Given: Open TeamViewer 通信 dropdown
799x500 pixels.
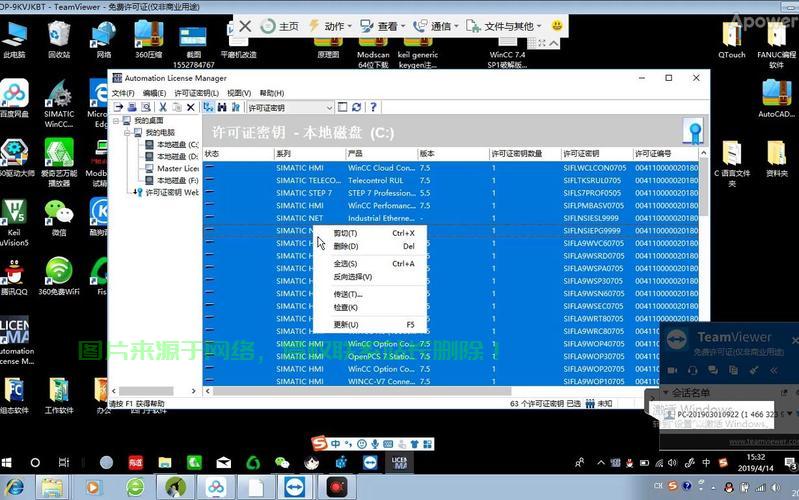Looking at the screenshot, I should coord(436,26).
